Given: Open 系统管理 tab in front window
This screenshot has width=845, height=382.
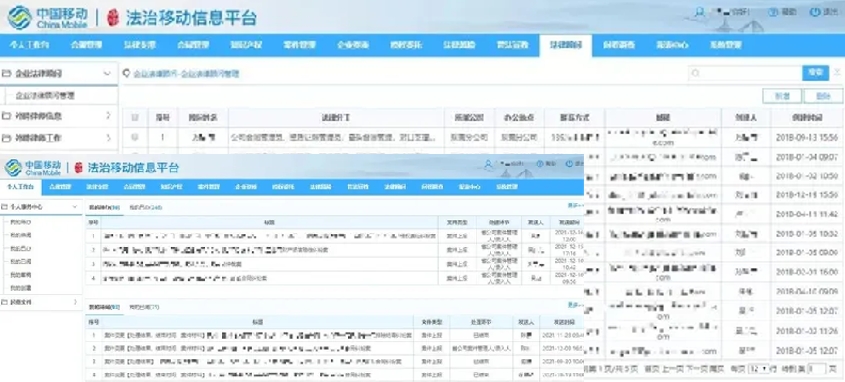Looking at the screenshot, I should click(x=507, y=187).
